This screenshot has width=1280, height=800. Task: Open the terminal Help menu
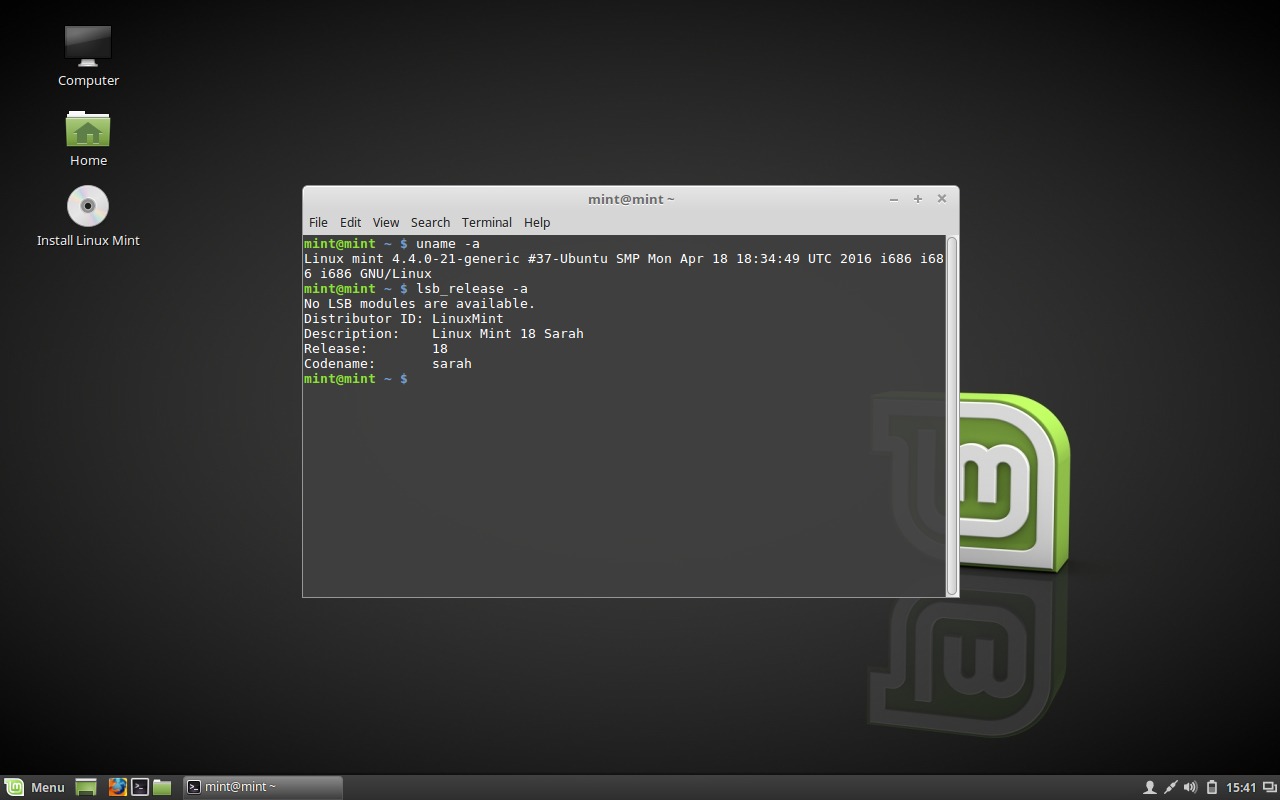(537, 222)
